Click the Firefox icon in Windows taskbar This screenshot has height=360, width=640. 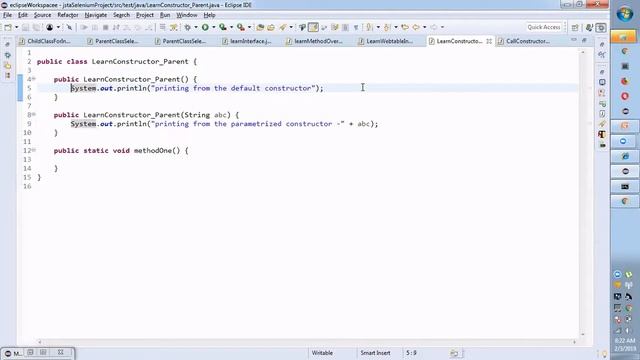[x=624, y=81]
